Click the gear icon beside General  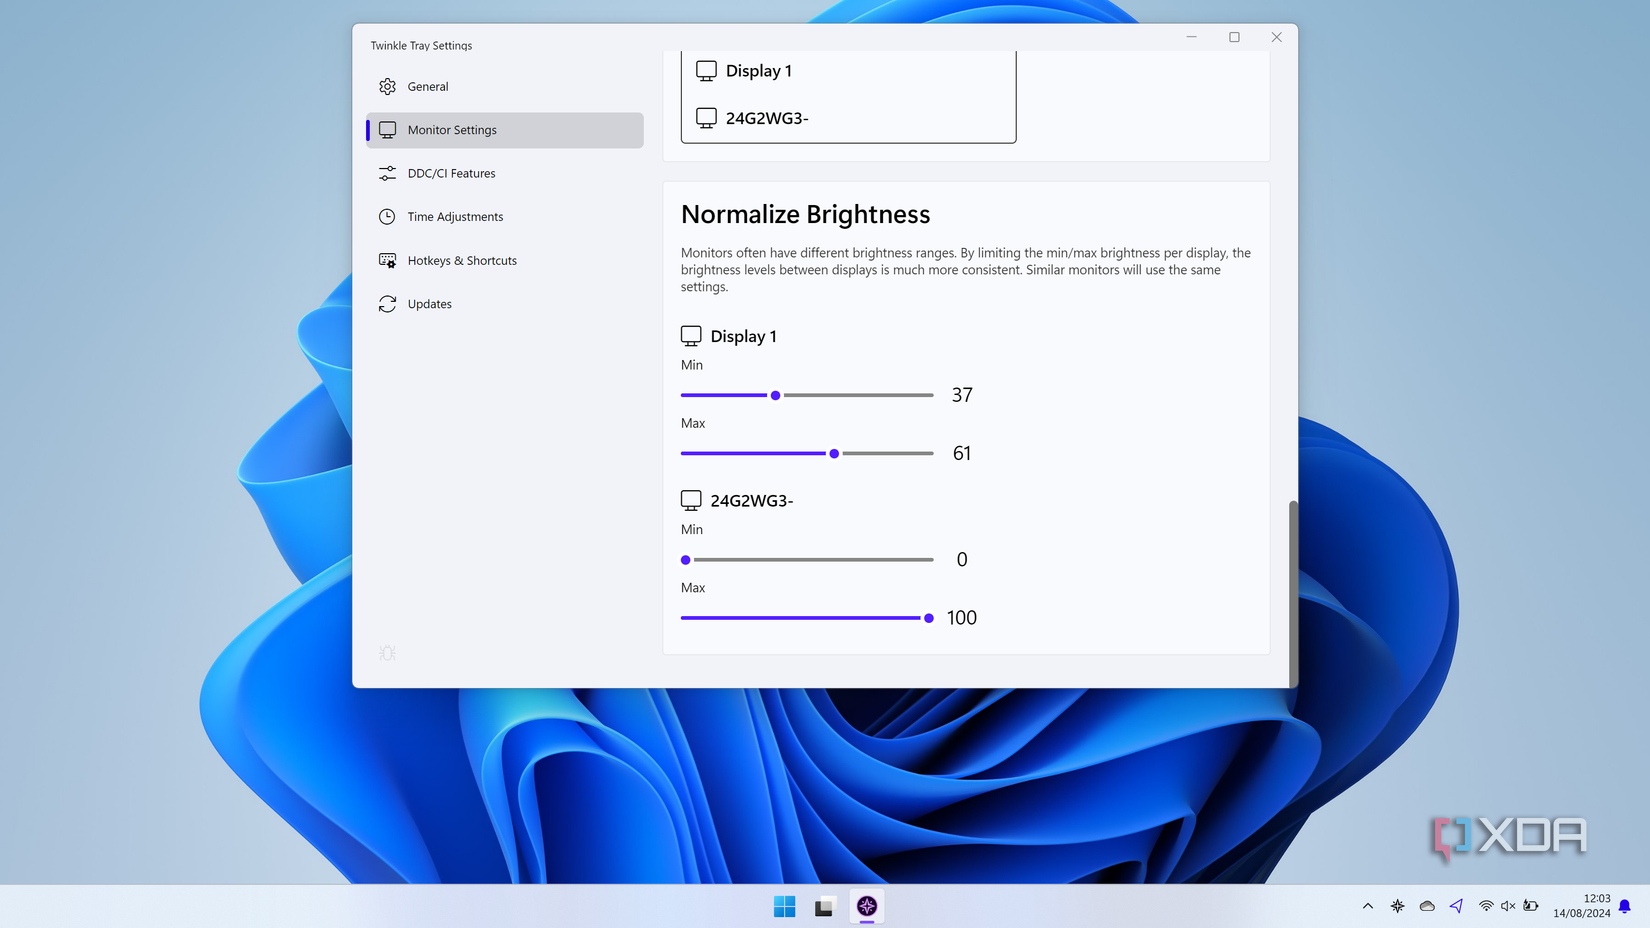[x=387, y=86]
